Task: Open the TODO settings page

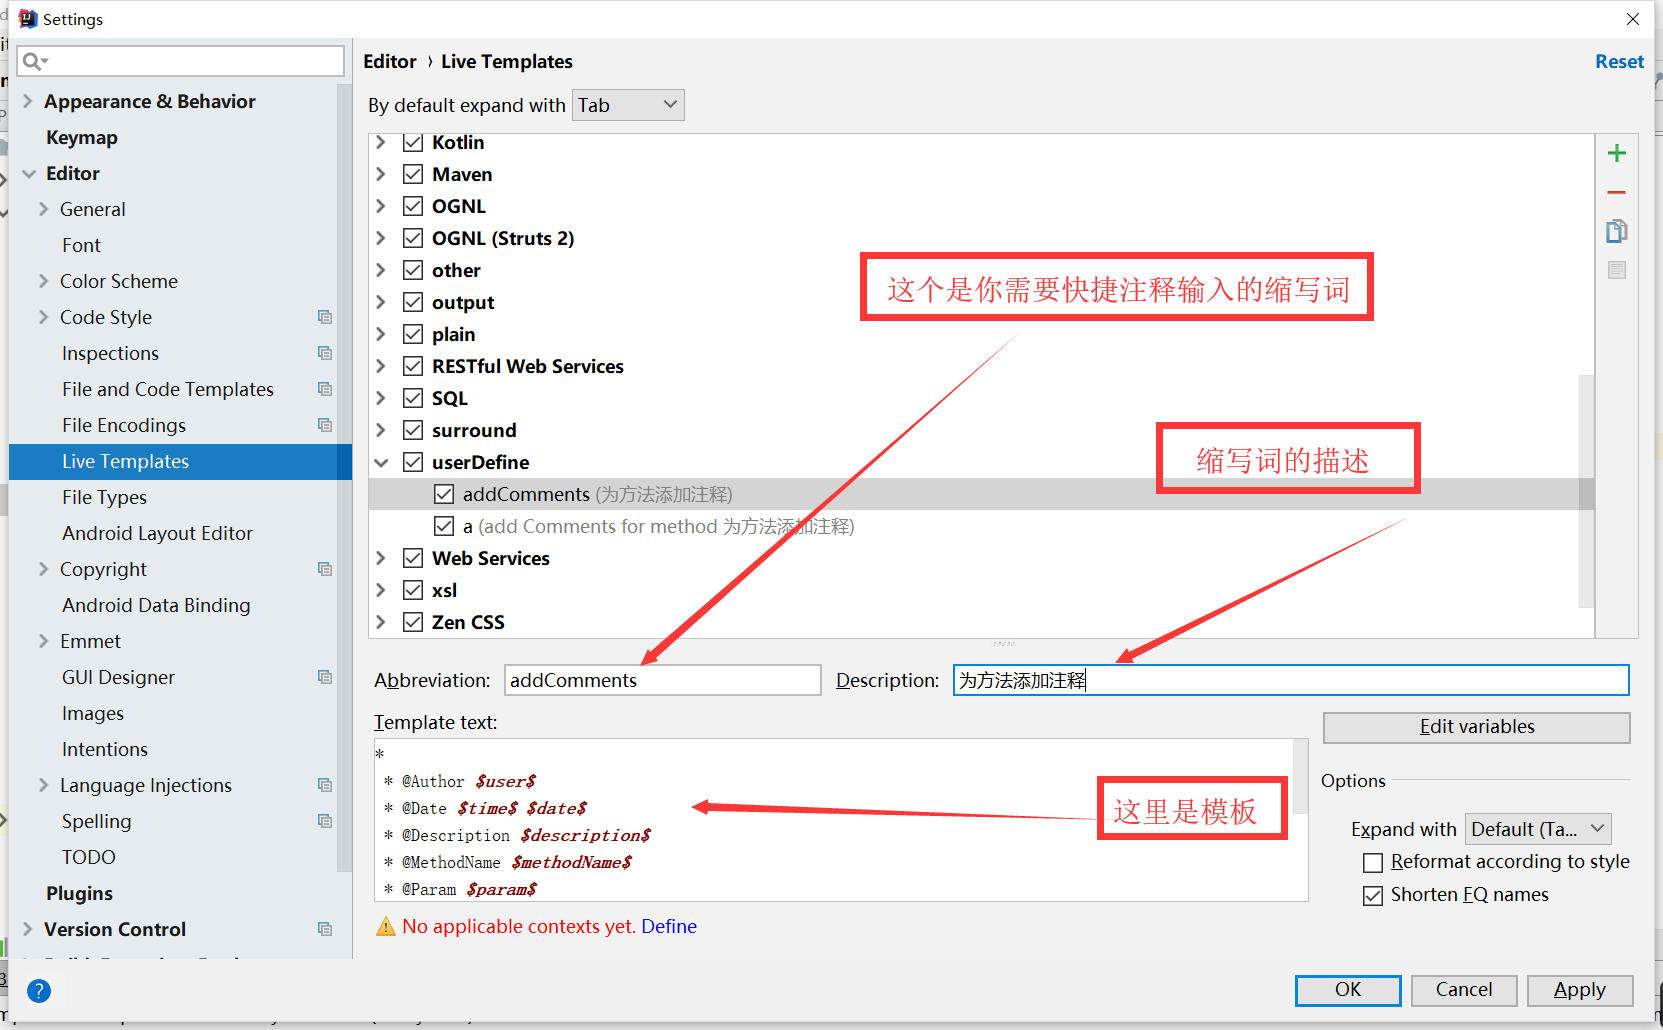Action: (x=89, y=858)
